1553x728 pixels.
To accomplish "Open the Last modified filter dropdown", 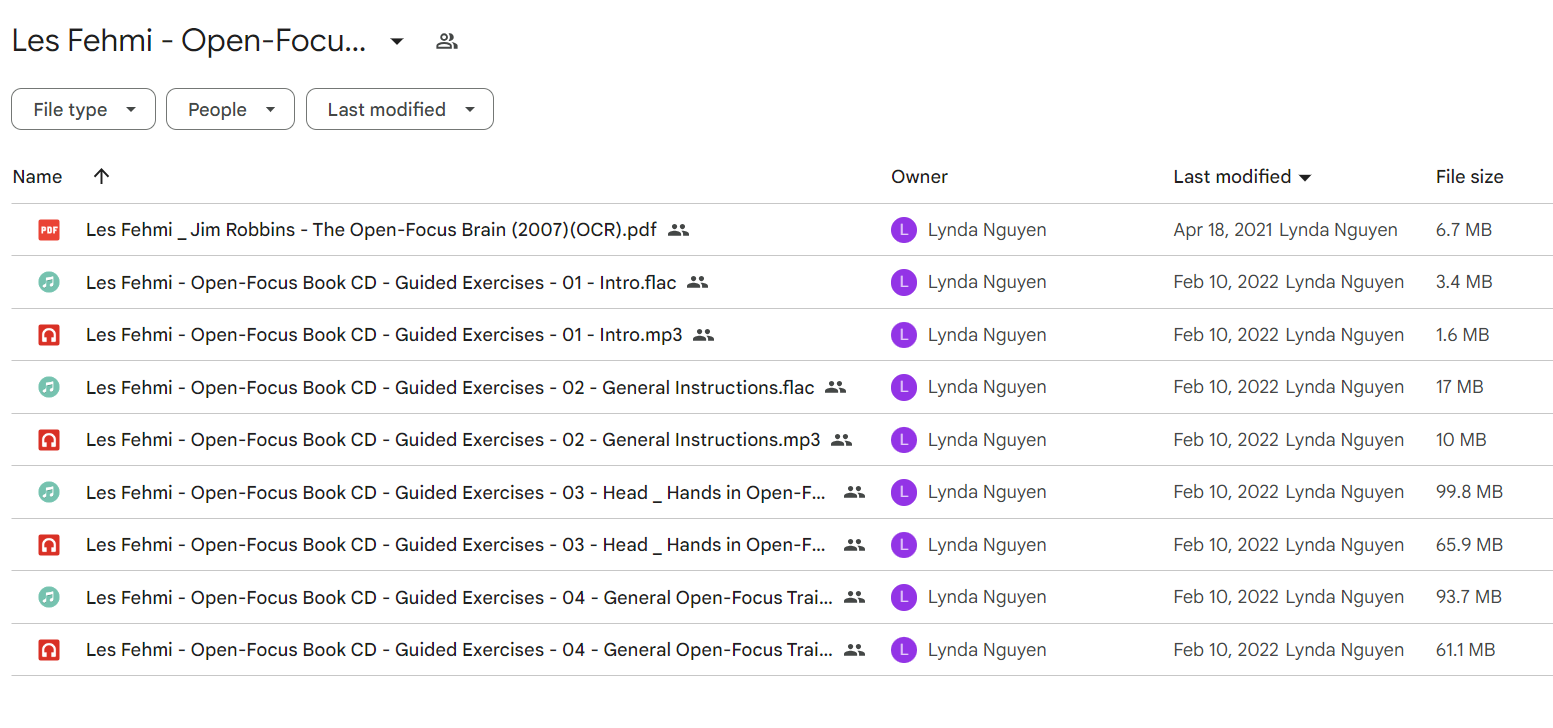I will [x=399, y=109].
